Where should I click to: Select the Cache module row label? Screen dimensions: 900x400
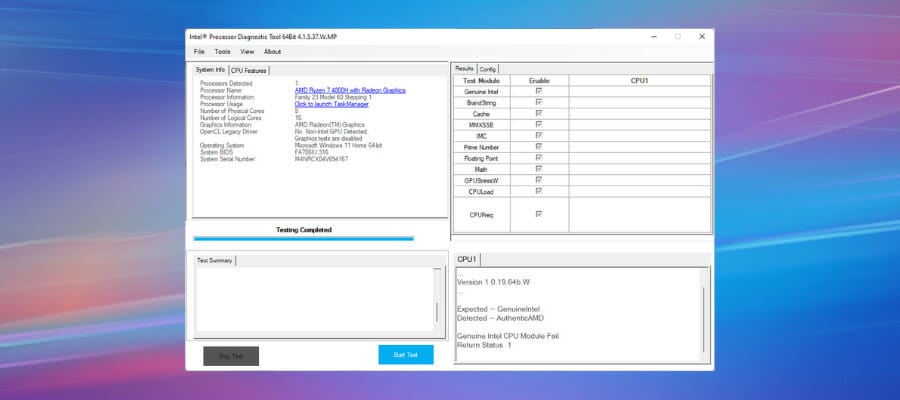click(482, 114)
